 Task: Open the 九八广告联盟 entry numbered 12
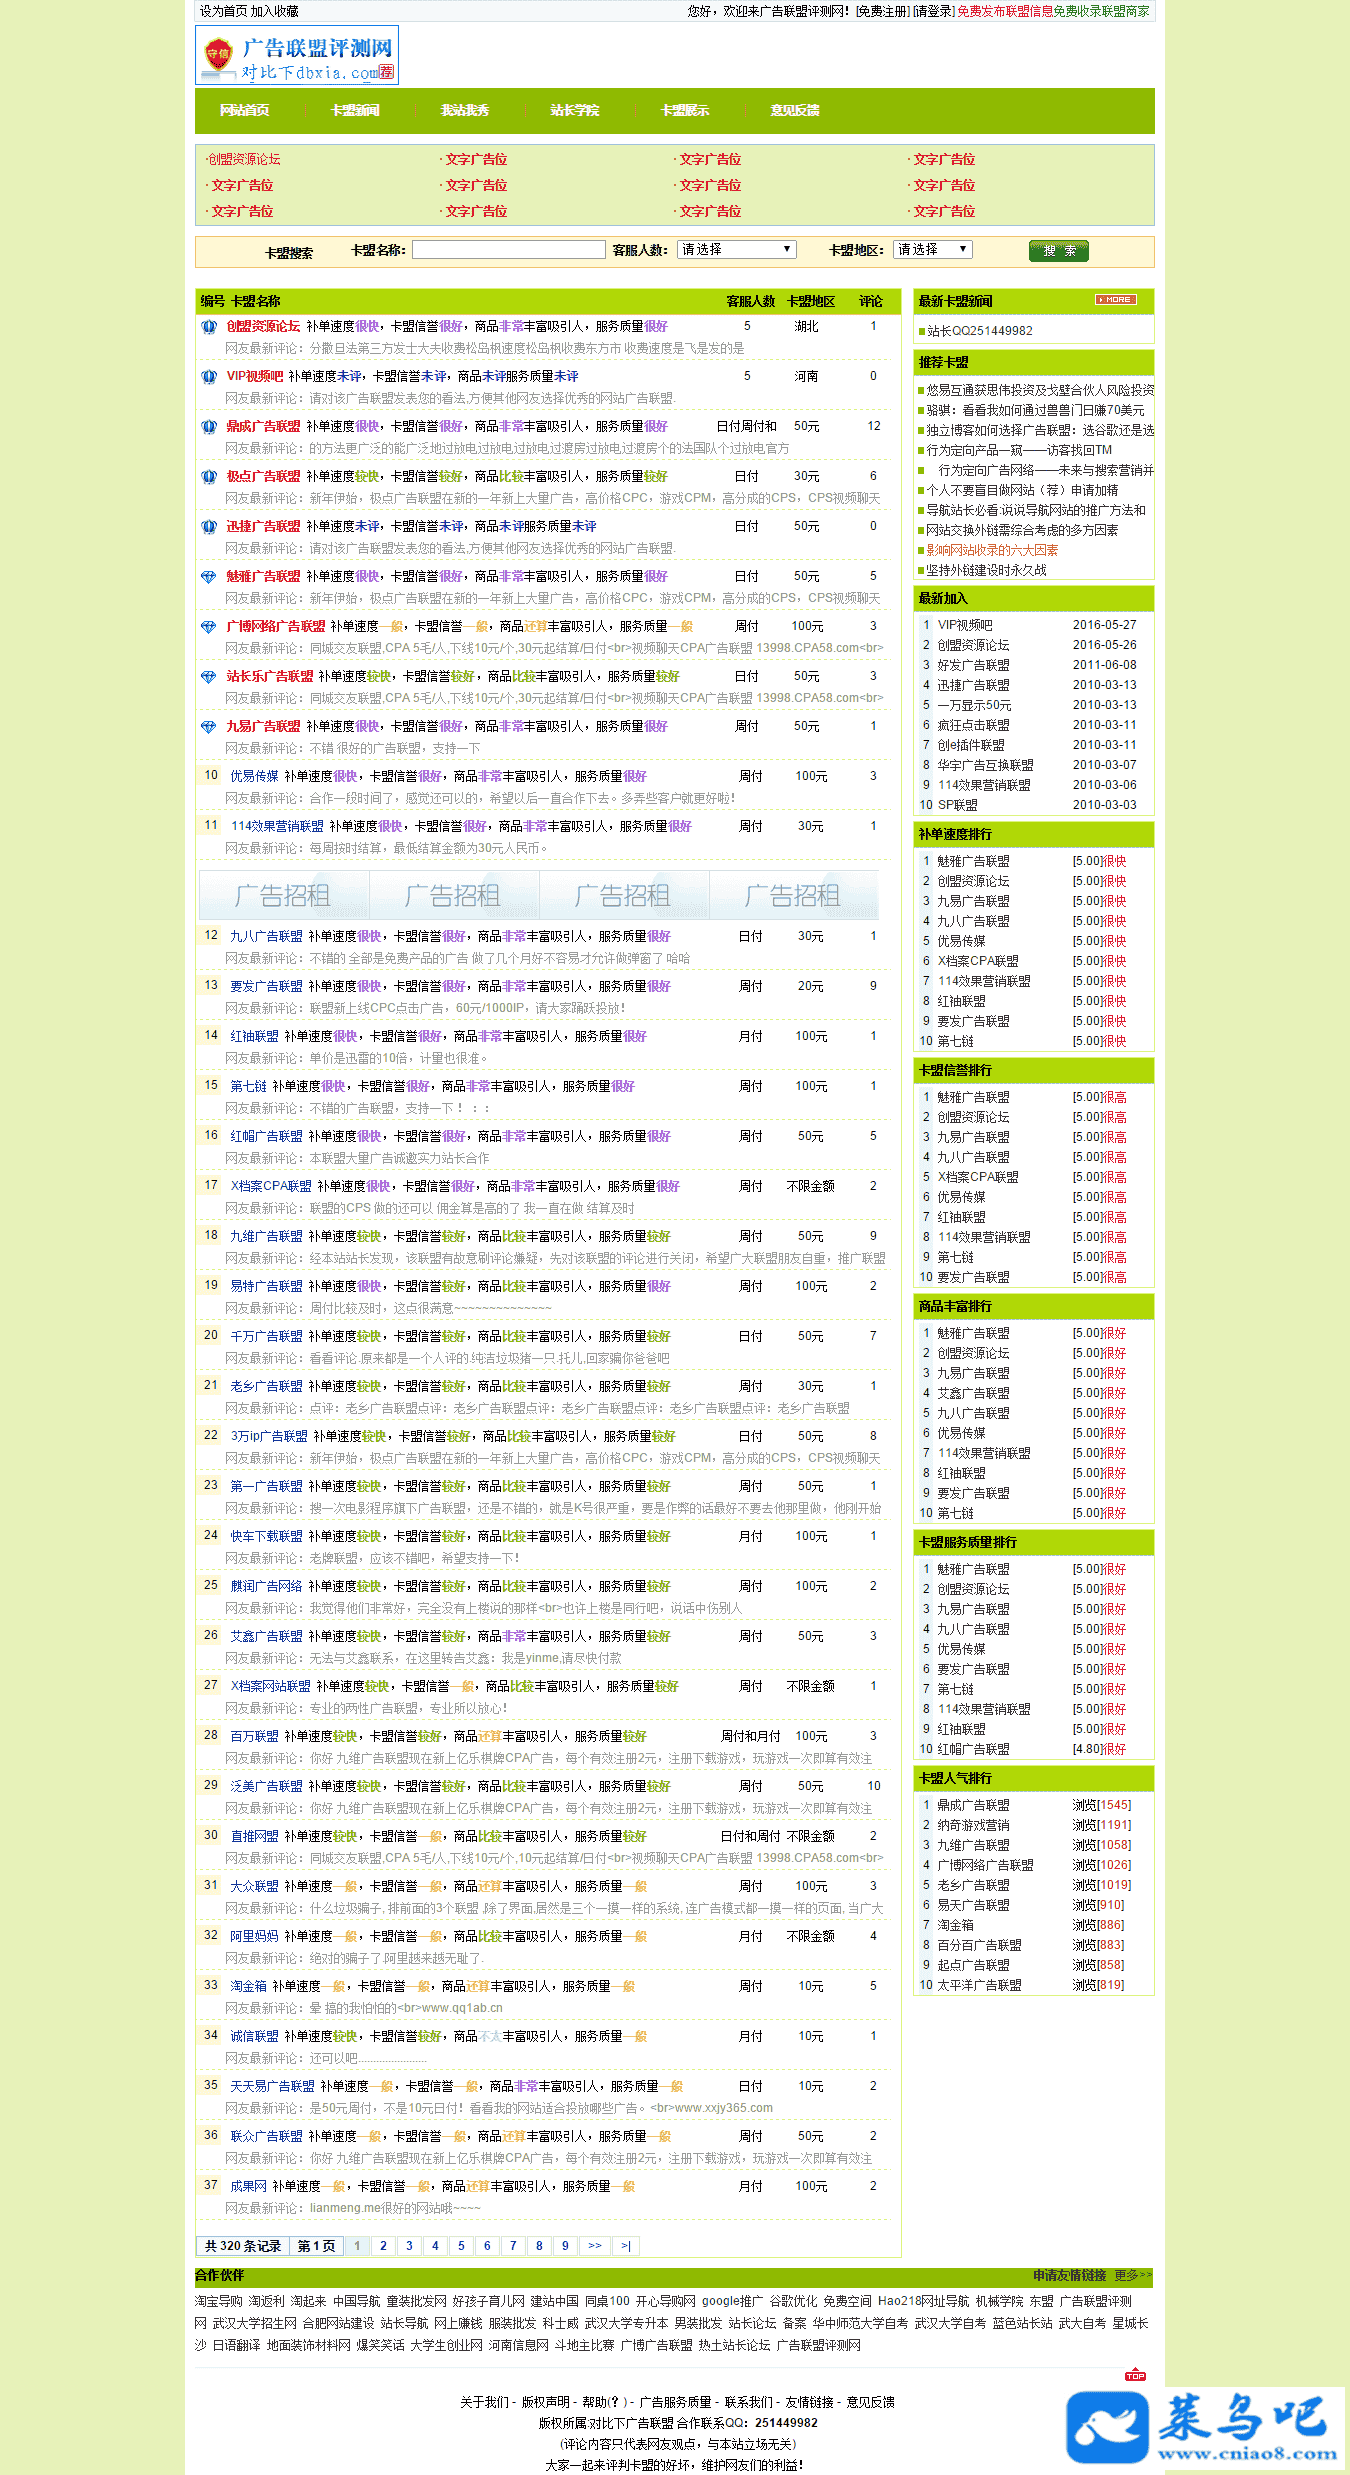(266, 936)
